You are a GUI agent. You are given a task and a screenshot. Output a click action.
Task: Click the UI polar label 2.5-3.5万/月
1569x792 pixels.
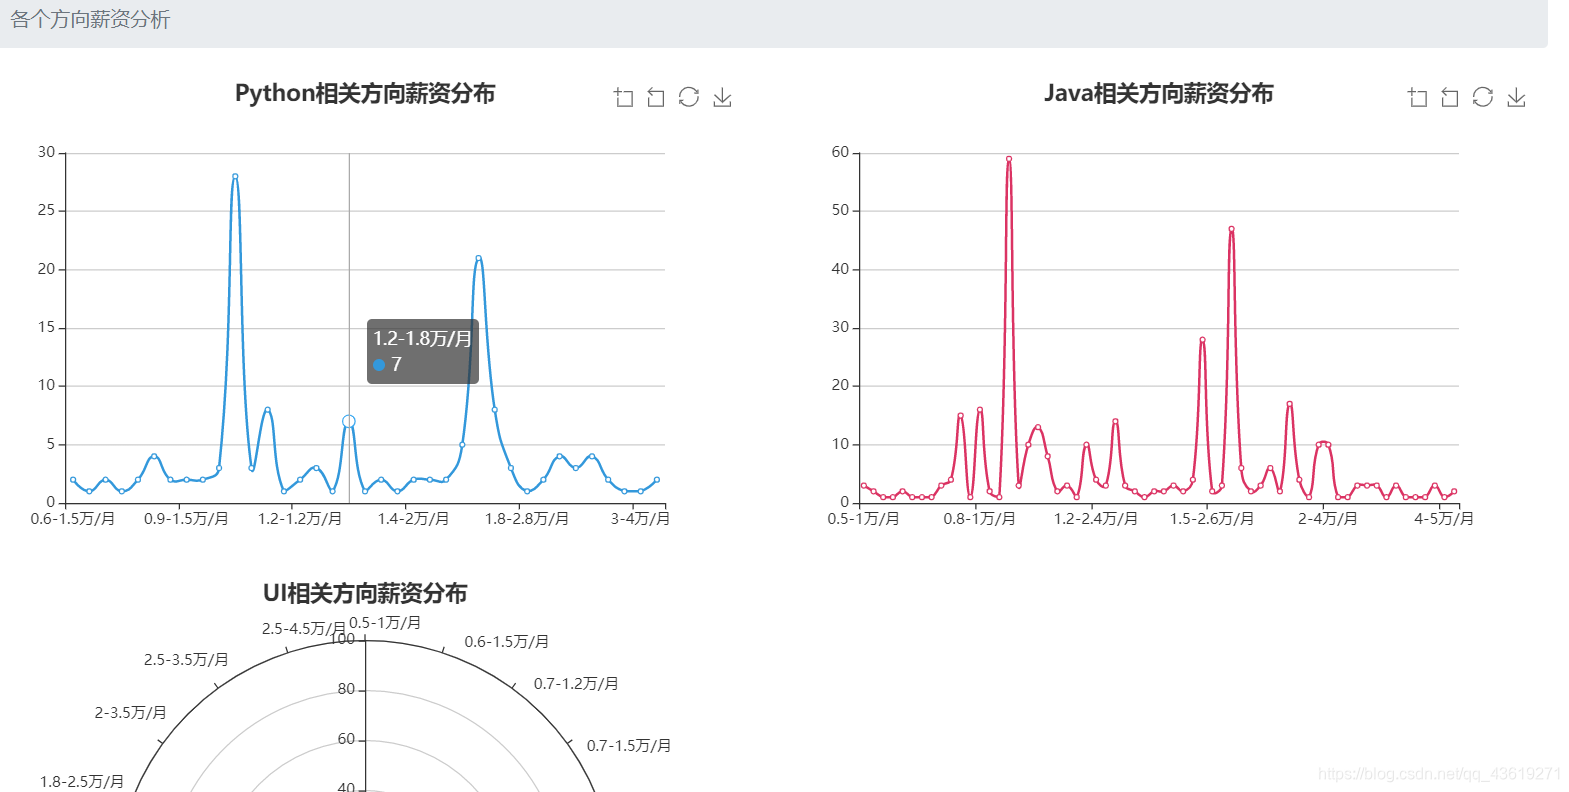coord(186,659)
